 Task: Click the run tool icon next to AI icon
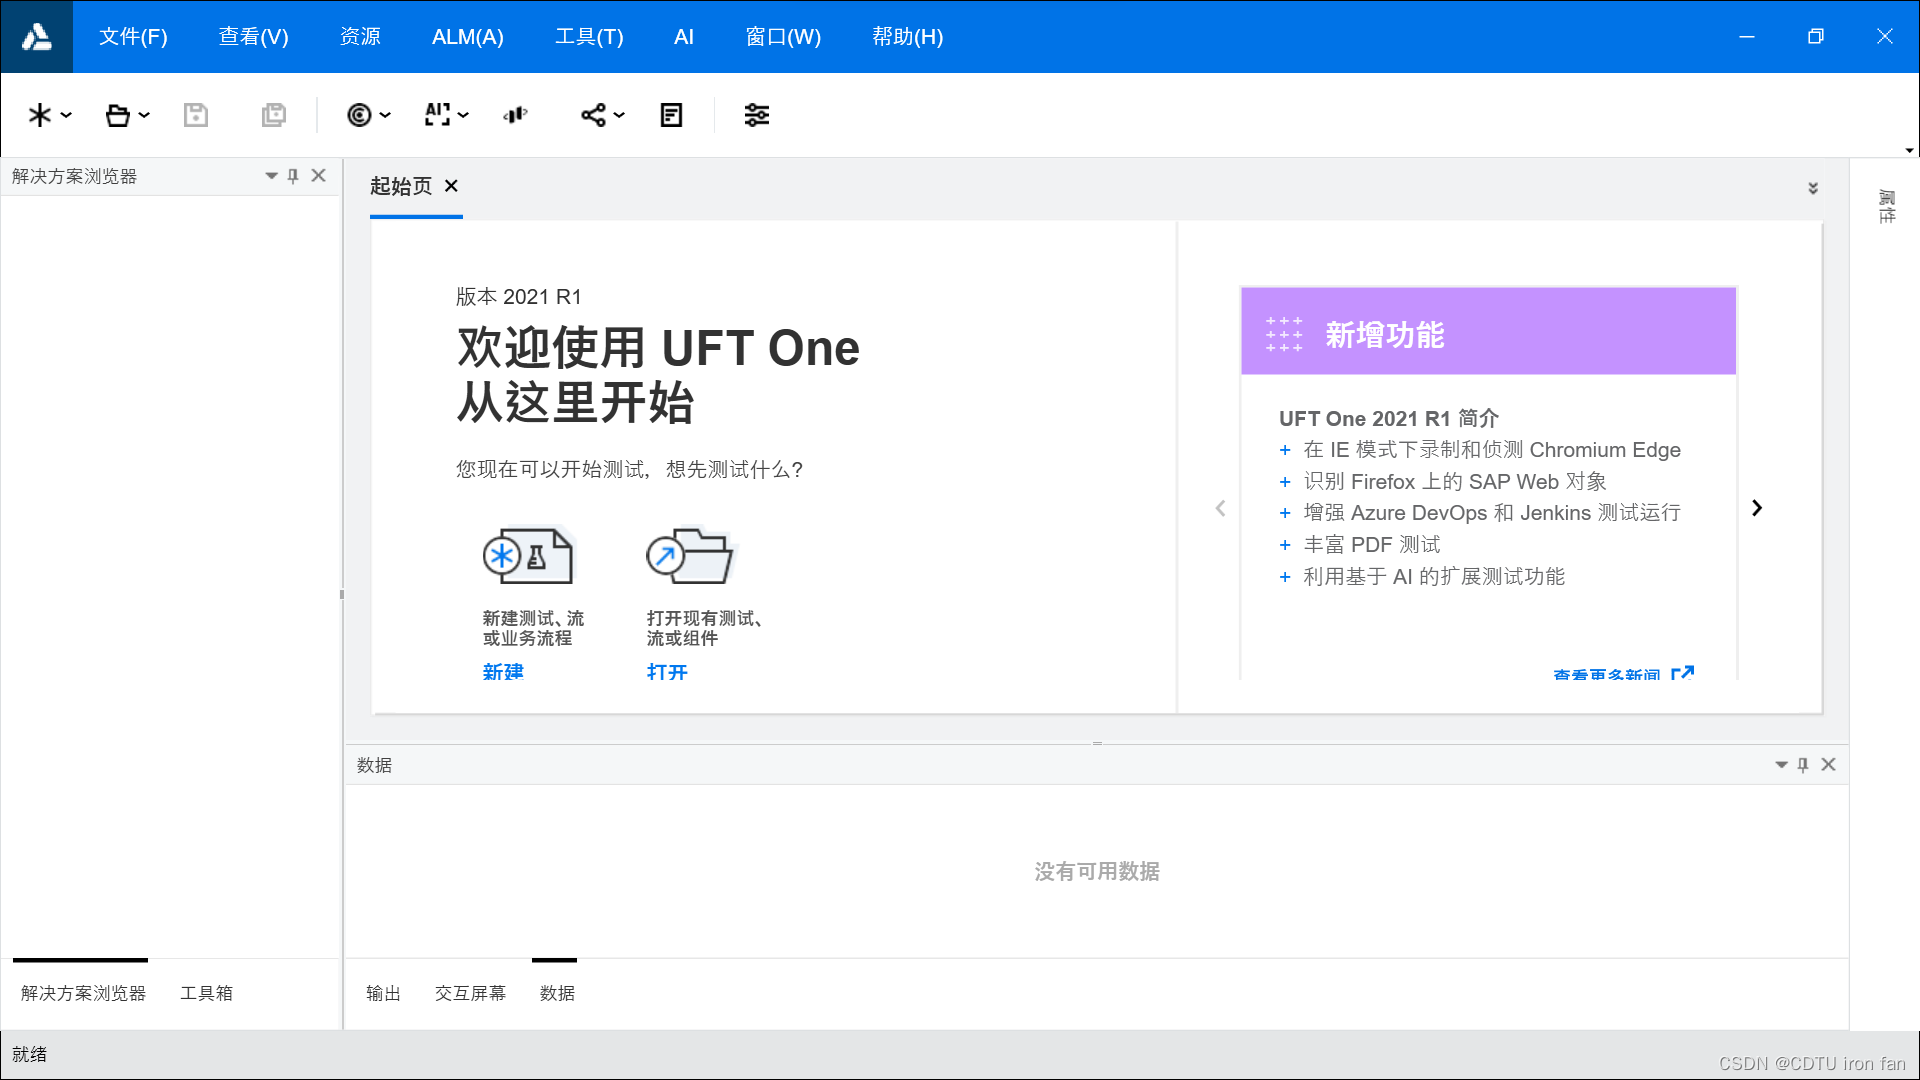click(x=515, y=115)
